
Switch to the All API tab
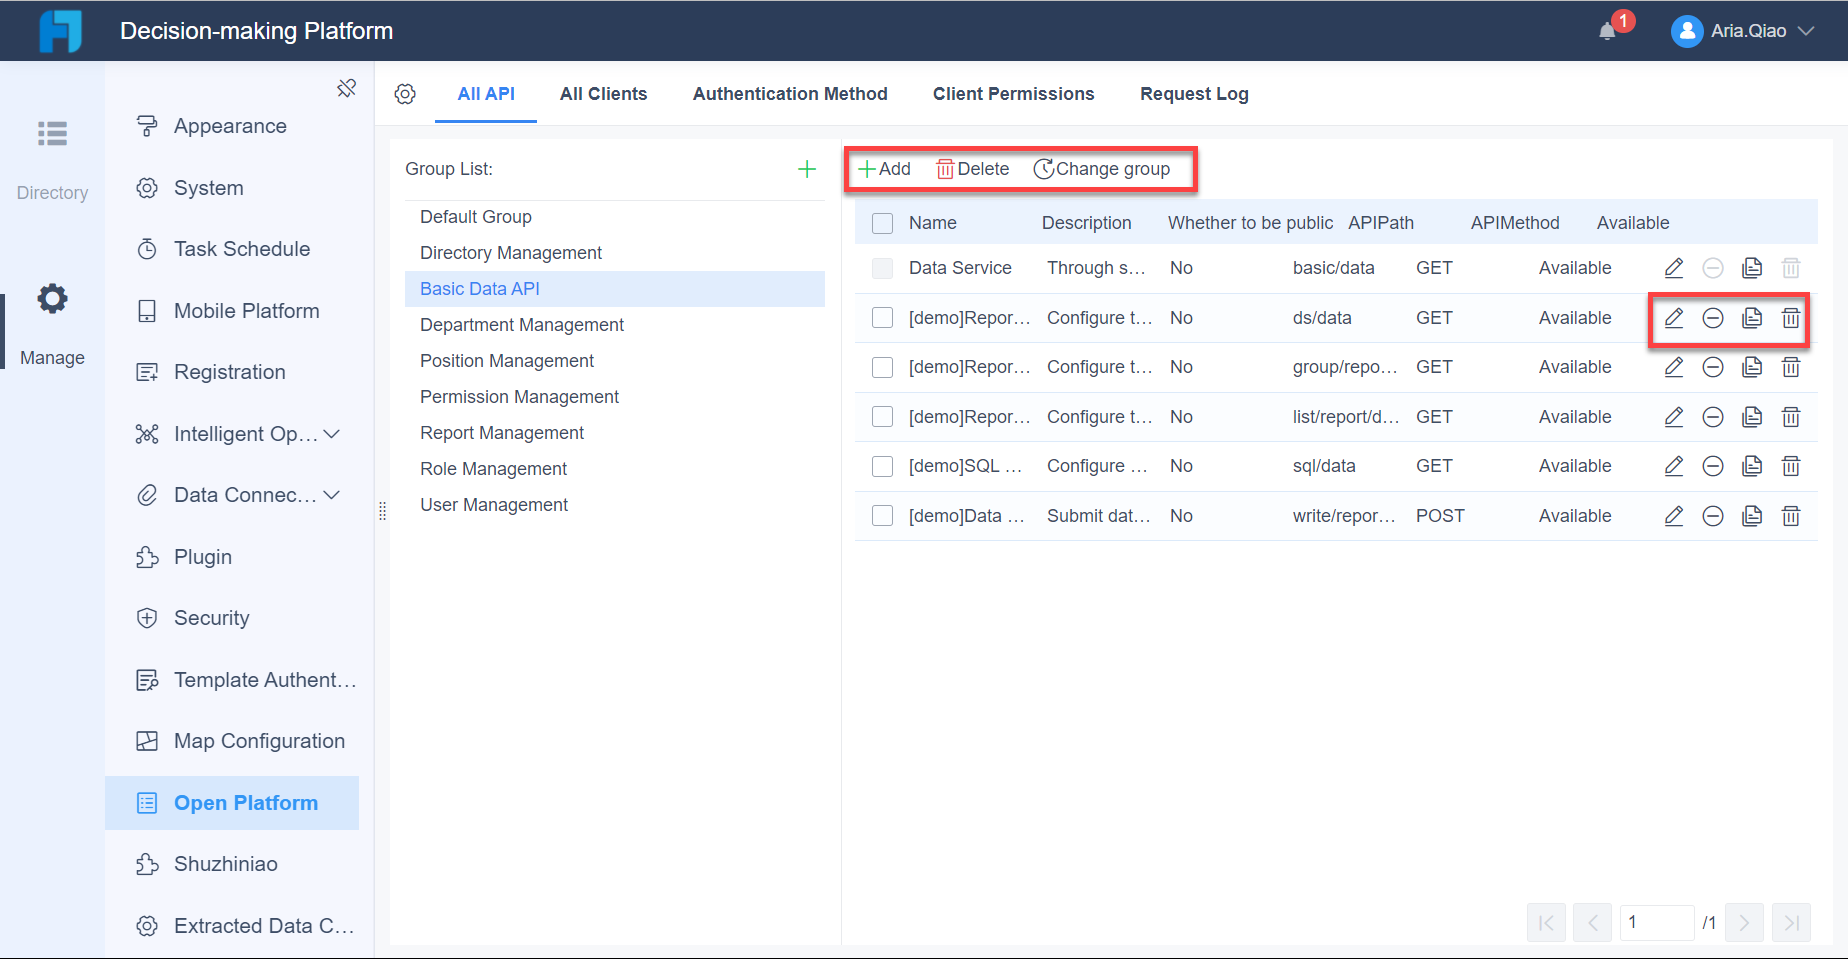tap(486, 94)
